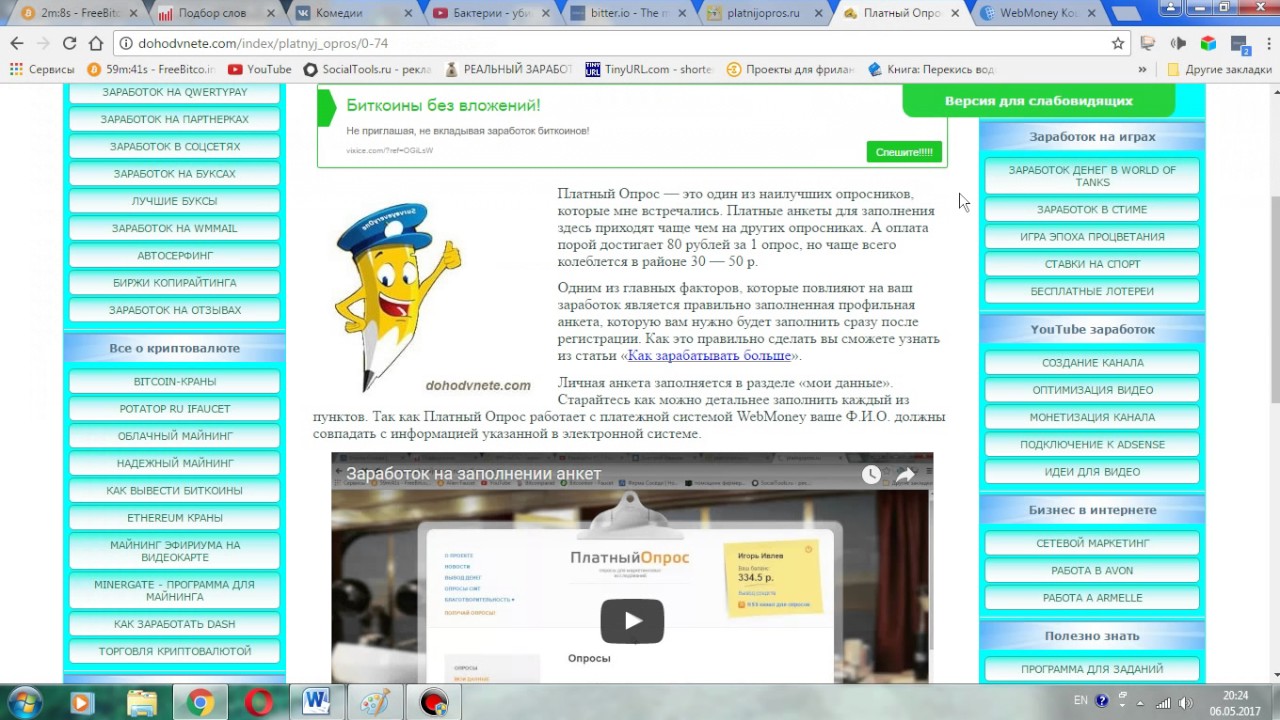Open АВТОСЕРФИНГ sidebar item
Screen dimensions: 1280x720
[175, 255]
